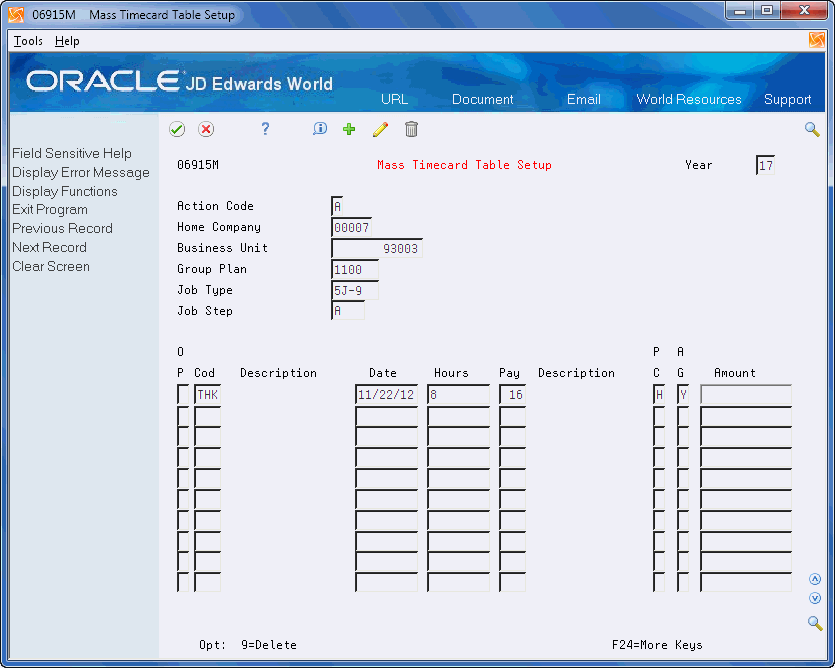835x668 pixels.
Task: Click the info bubble icon
Action: coord(320,129)
